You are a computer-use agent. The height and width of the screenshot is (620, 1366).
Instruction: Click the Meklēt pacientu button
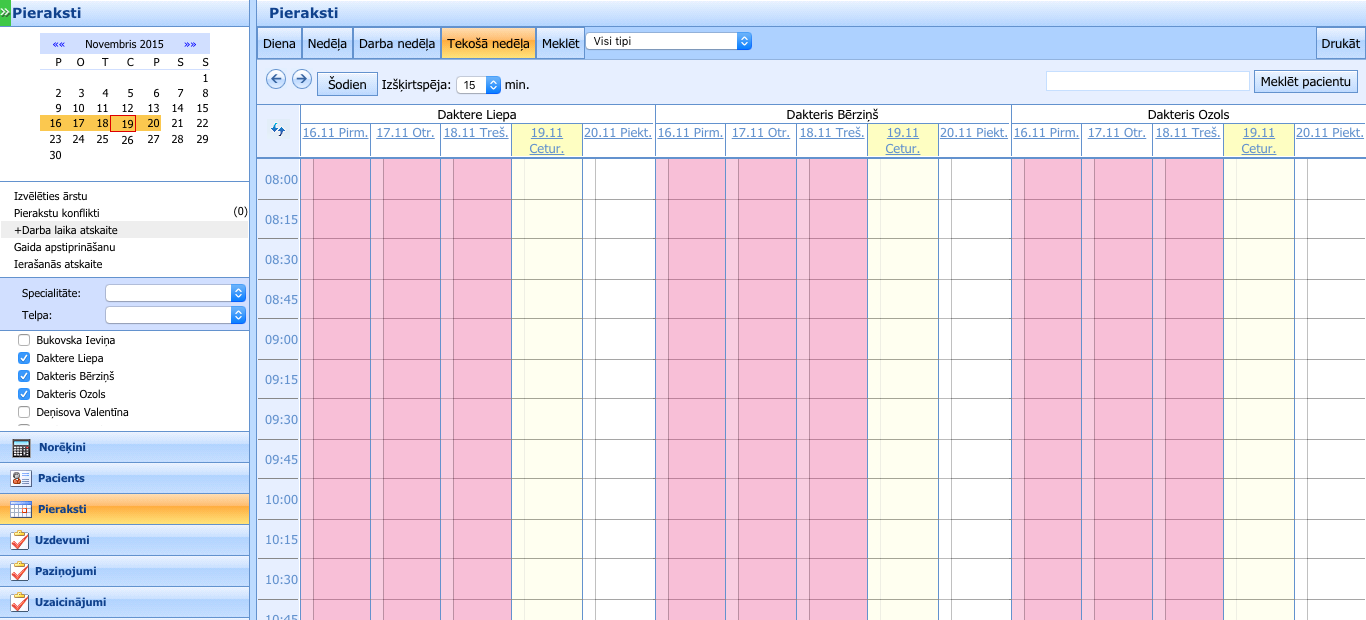click(1305, 81)
